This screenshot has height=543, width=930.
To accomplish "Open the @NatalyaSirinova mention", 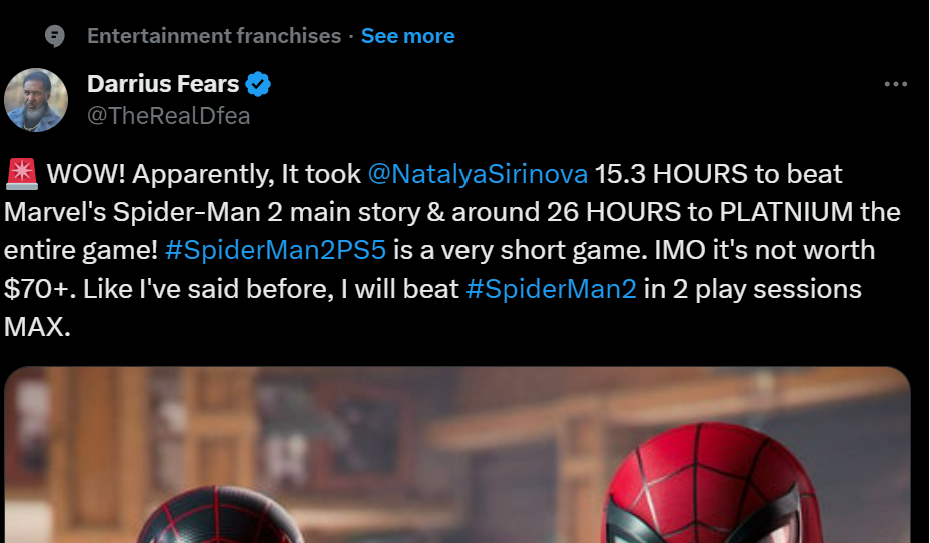I will (x=477, y=174).
